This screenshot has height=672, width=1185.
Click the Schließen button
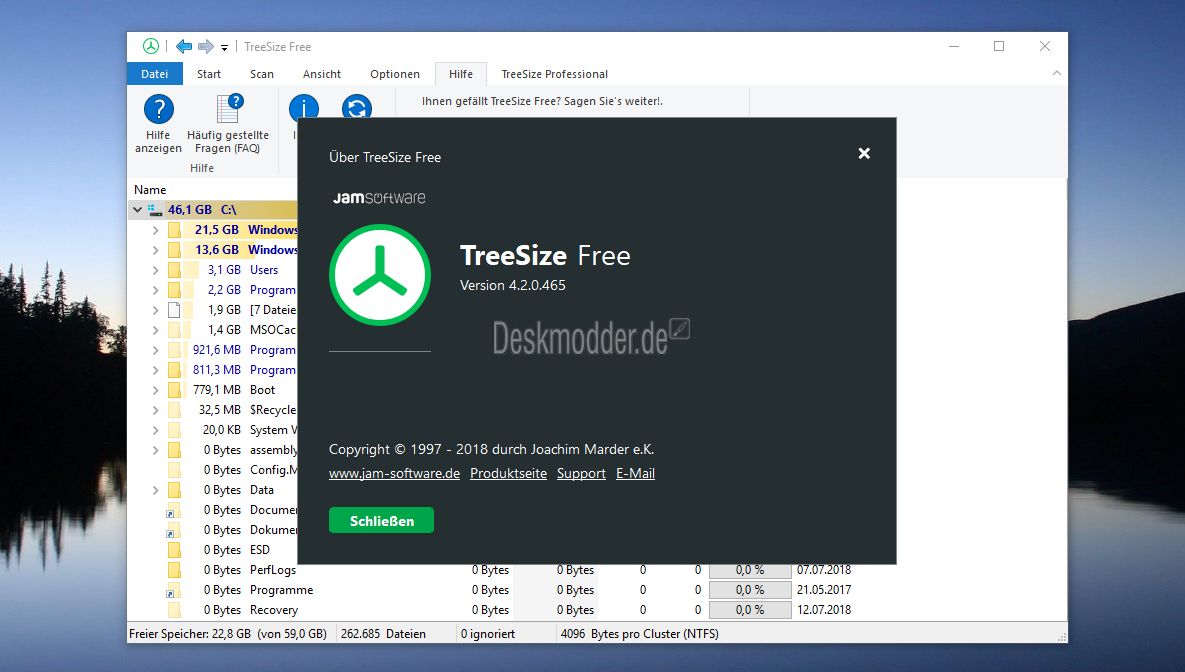coord(382,520)
